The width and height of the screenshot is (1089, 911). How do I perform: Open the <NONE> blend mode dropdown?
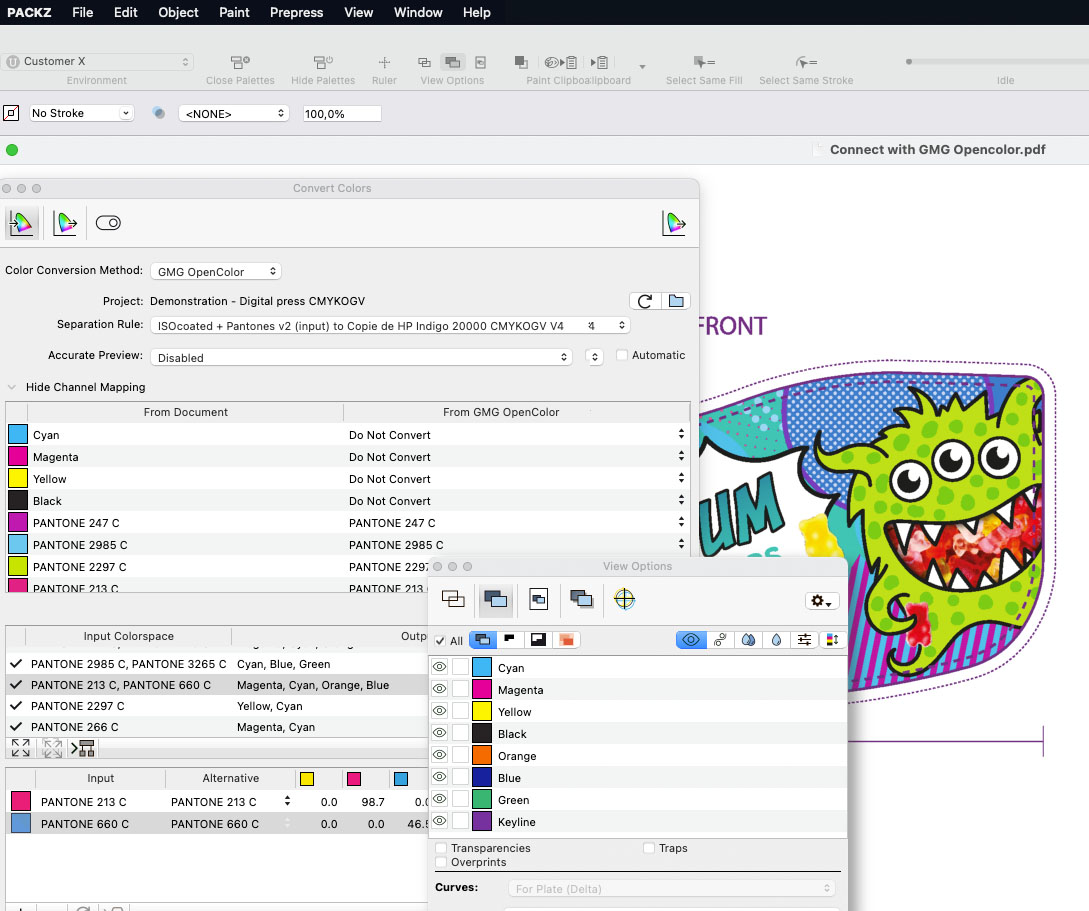(x=234, y=113)
